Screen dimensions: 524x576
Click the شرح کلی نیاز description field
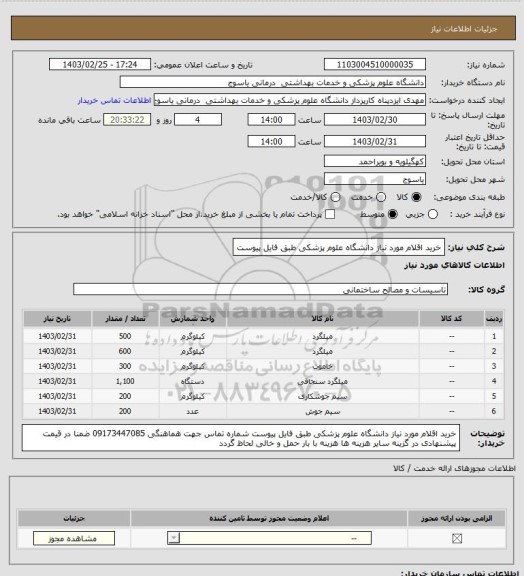pyautogui.click(x=339, y=247)
